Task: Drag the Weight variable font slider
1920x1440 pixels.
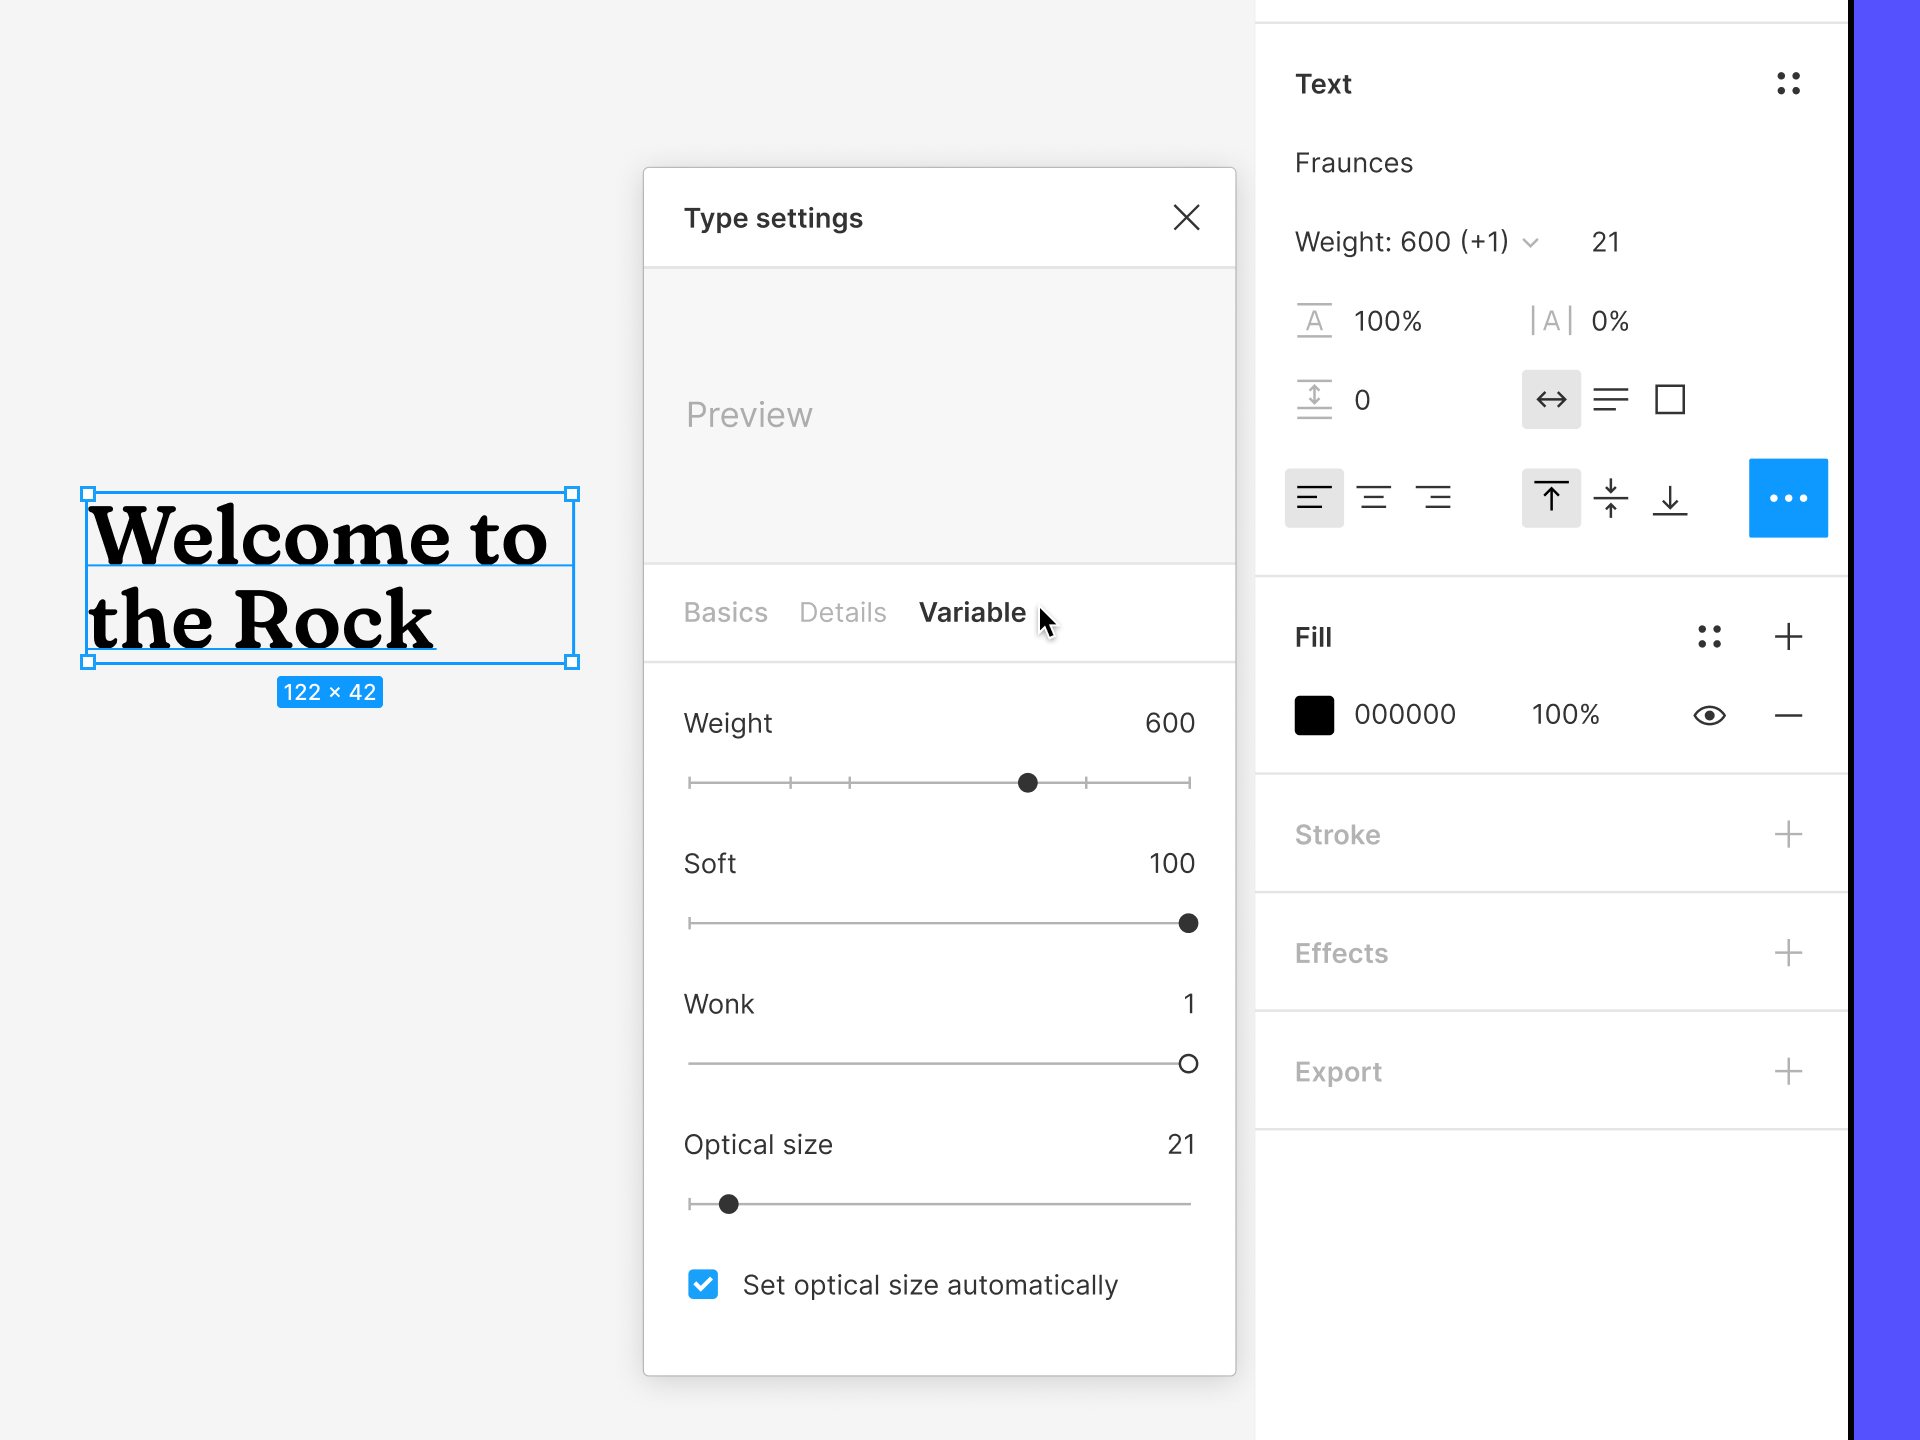Action: pyautogui.click(x=1027, y=782)
